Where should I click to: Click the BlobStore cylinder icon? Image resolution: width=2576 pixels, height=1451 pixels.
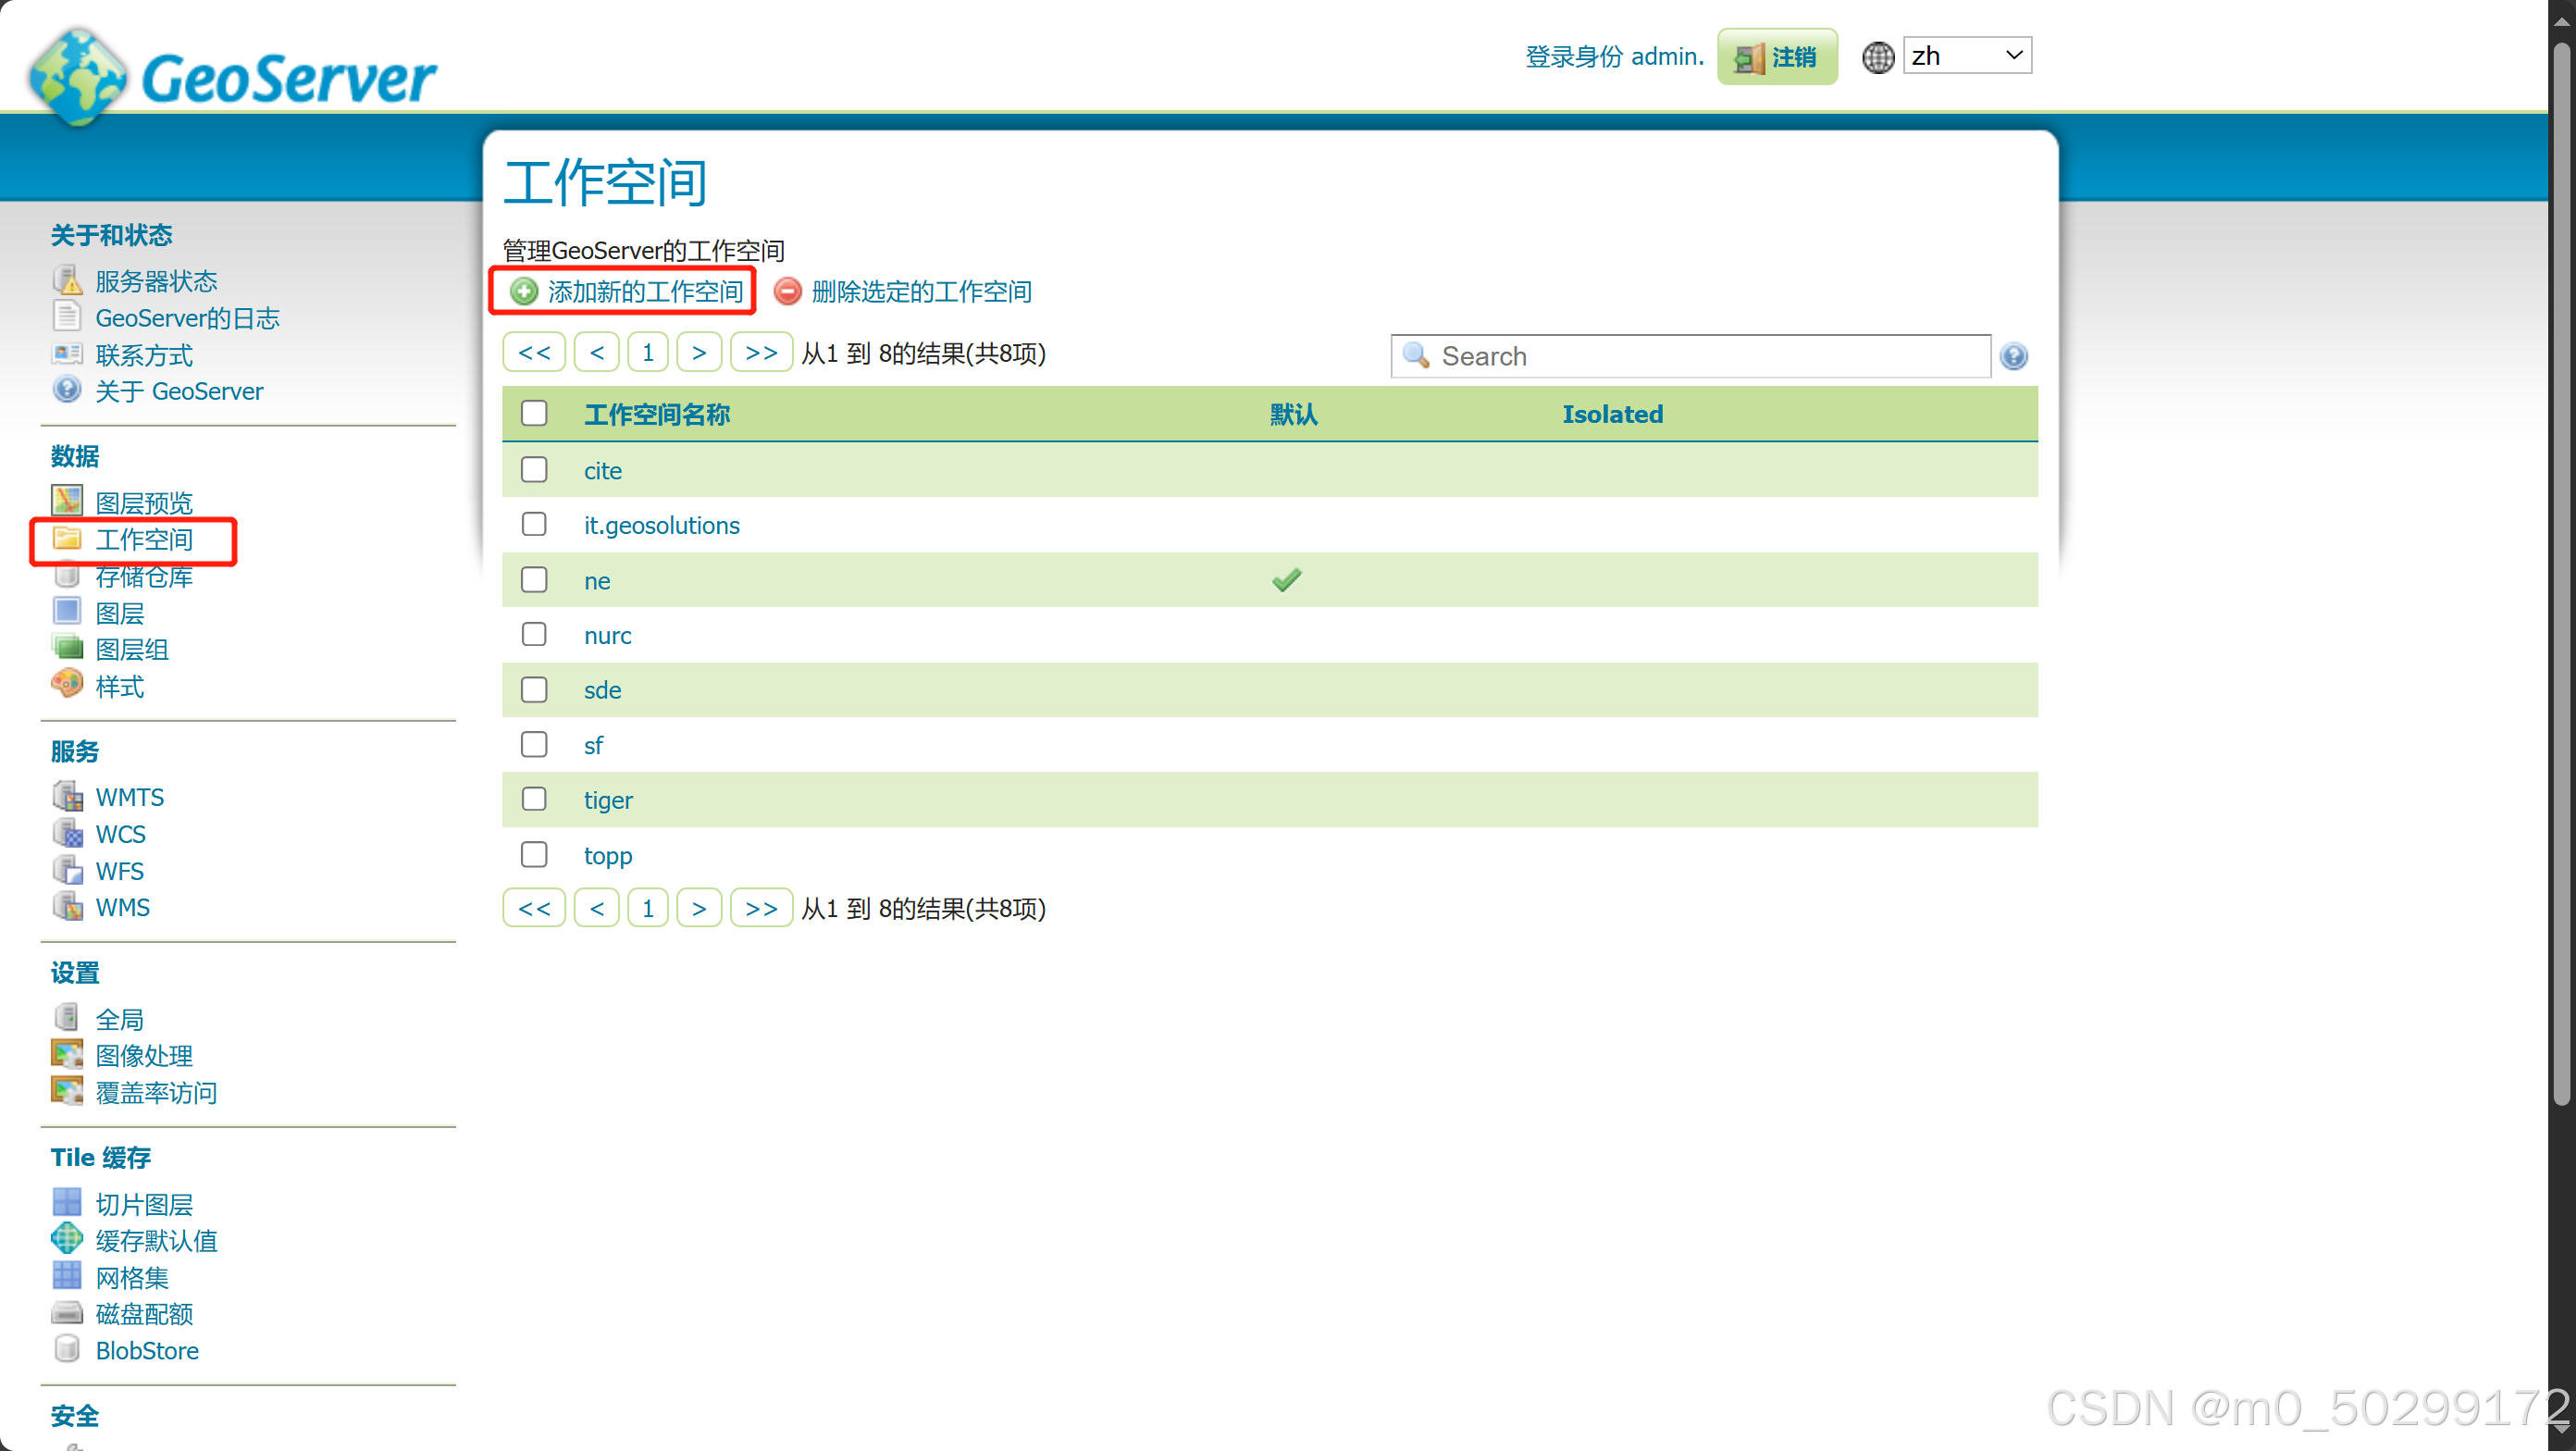(67, 1349)
